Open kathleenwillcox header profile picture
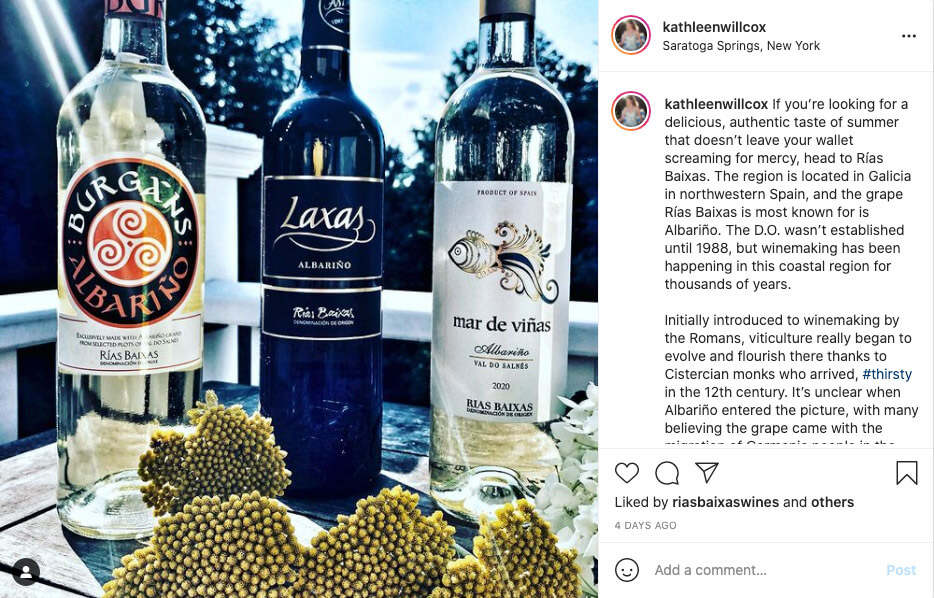 pyautogui.click(x=631, y=35)
